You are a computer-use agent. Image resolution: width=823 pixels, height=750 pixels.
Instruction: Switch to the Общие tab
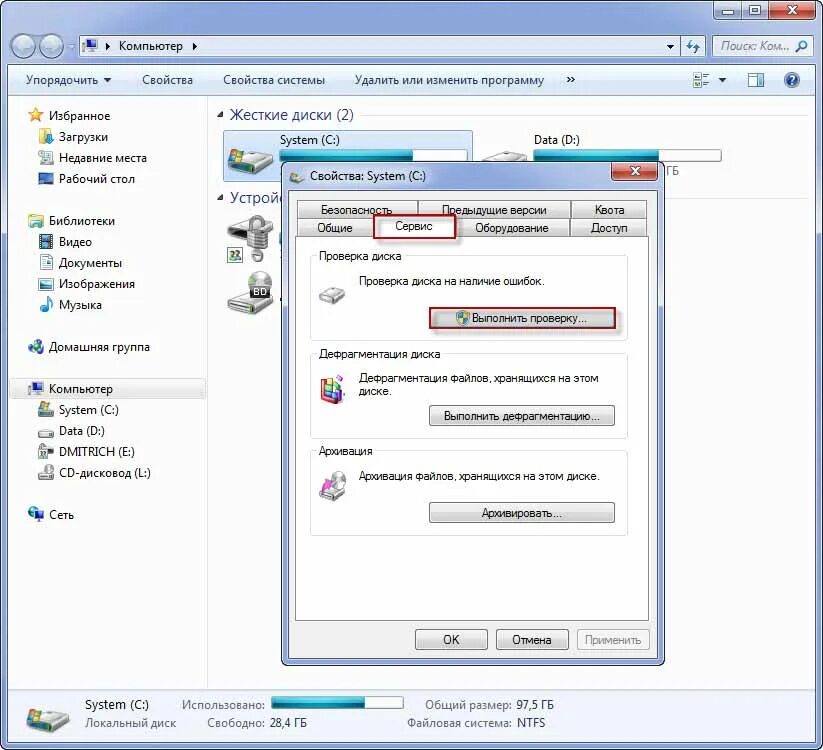(335, 228)
